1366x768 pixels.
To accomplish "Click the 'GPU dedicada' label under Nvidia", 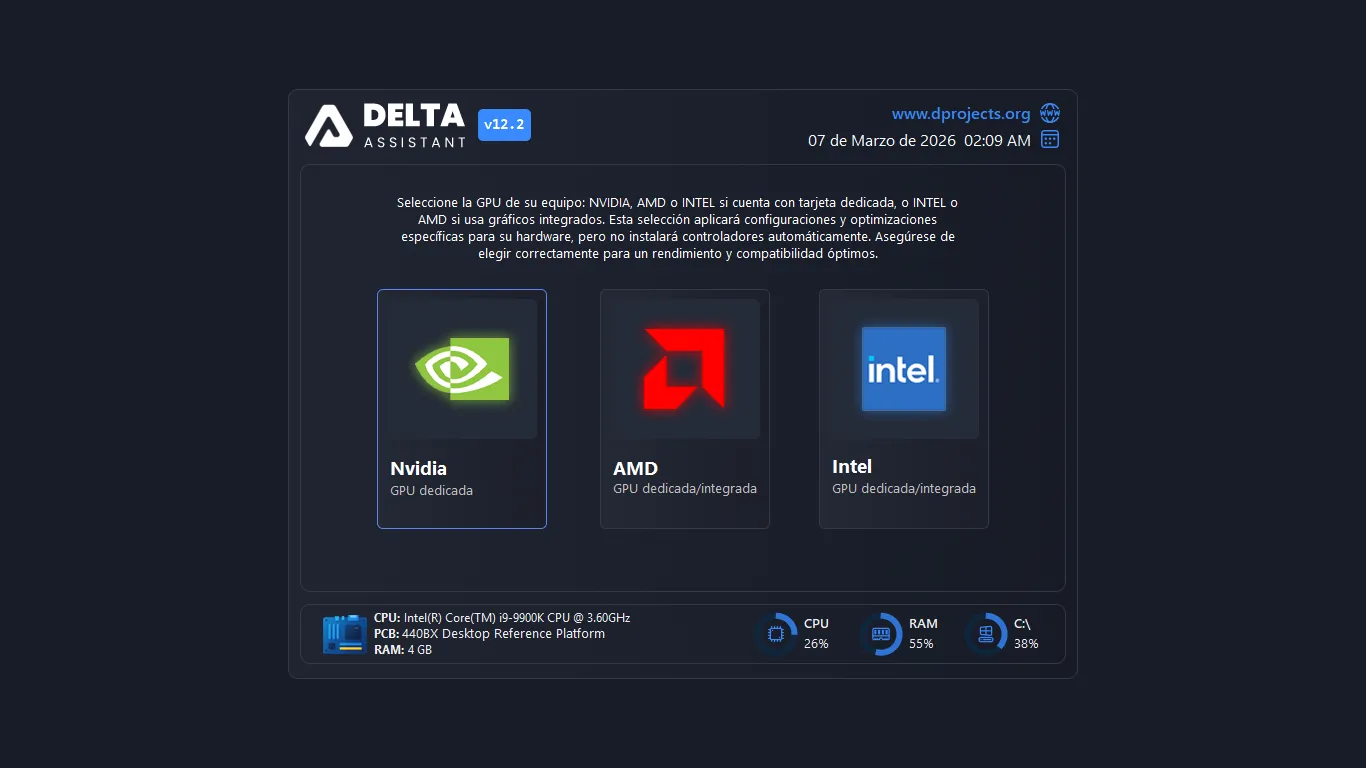I will point(431,491).
